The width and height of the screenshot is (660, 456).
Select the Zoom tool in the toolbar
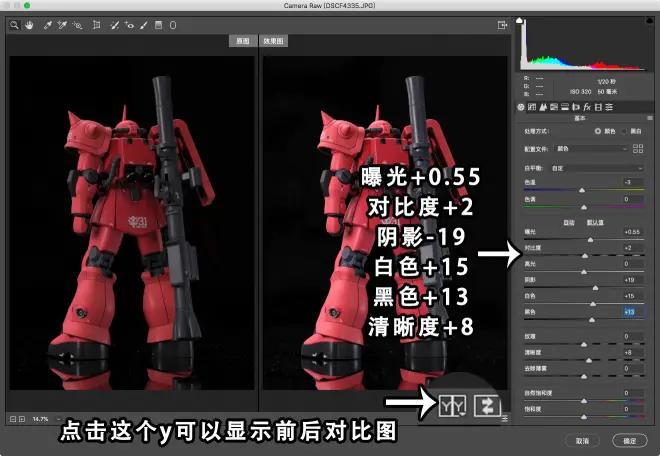tap(14, 25)
